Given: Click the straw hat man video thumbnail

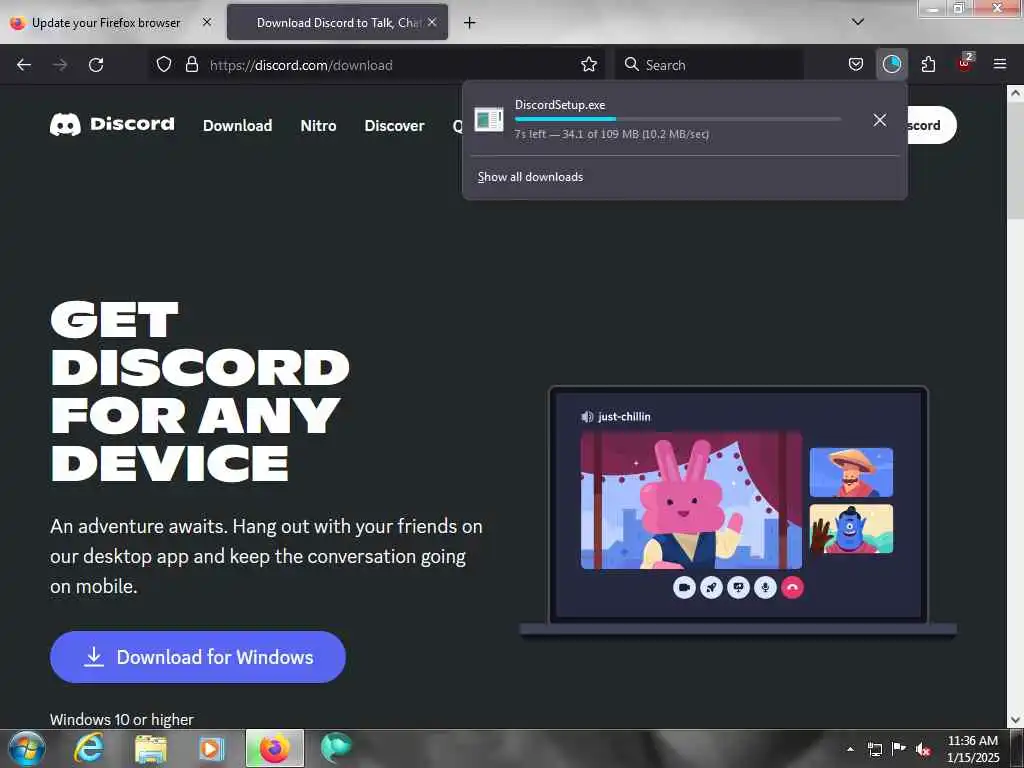Looking at the screenshot, I should [851, 472].
